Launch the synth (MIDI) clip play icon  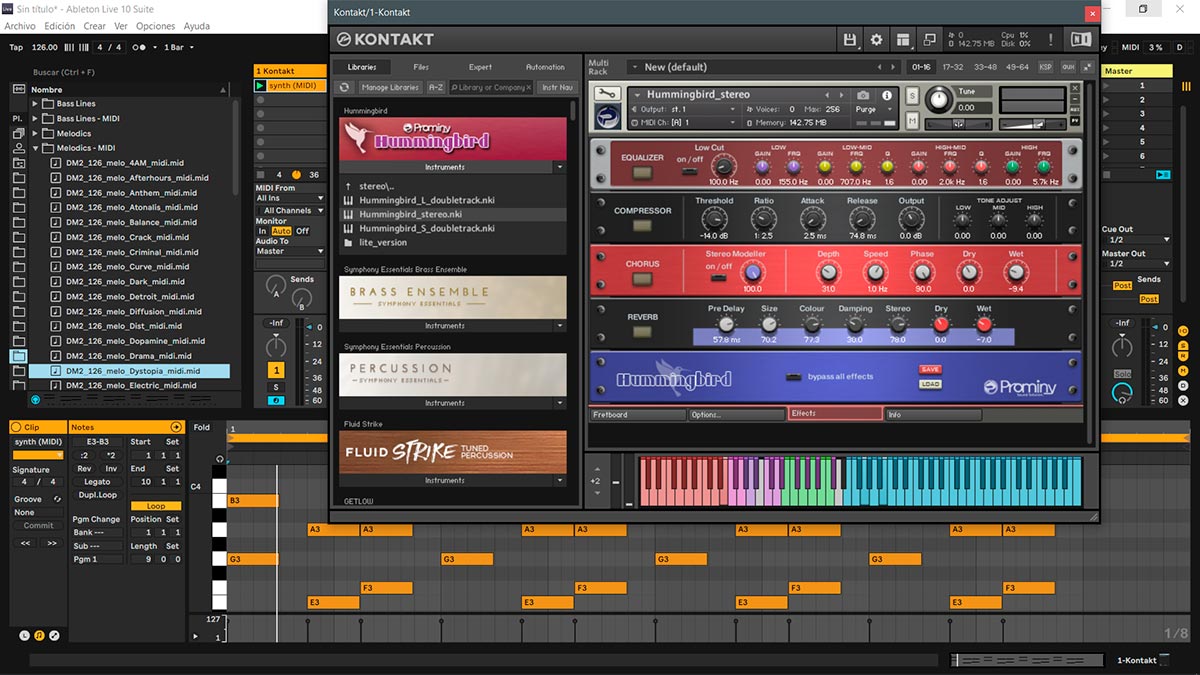261,86
